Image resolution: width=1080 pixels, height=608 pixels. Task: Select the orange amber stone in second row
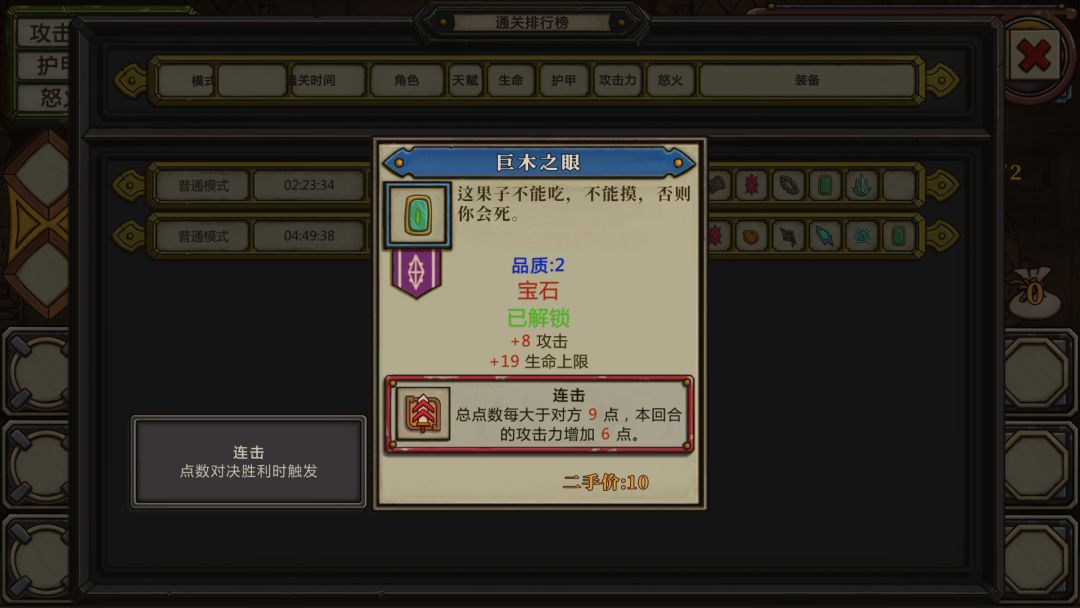coord(751,236)
